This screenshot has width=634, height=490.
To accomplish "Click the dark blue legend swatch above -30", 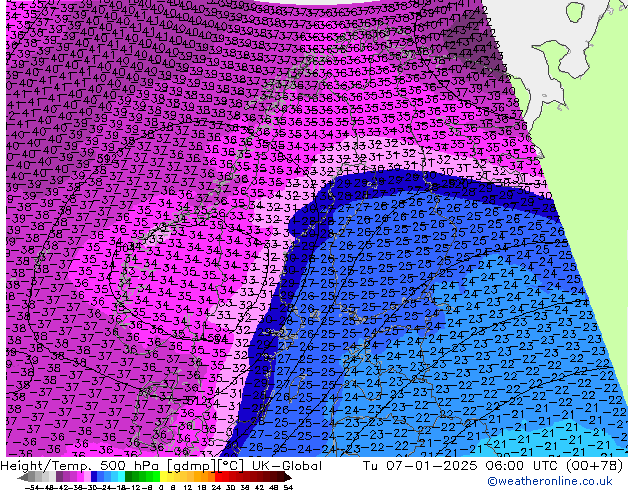I will (94, 477).
